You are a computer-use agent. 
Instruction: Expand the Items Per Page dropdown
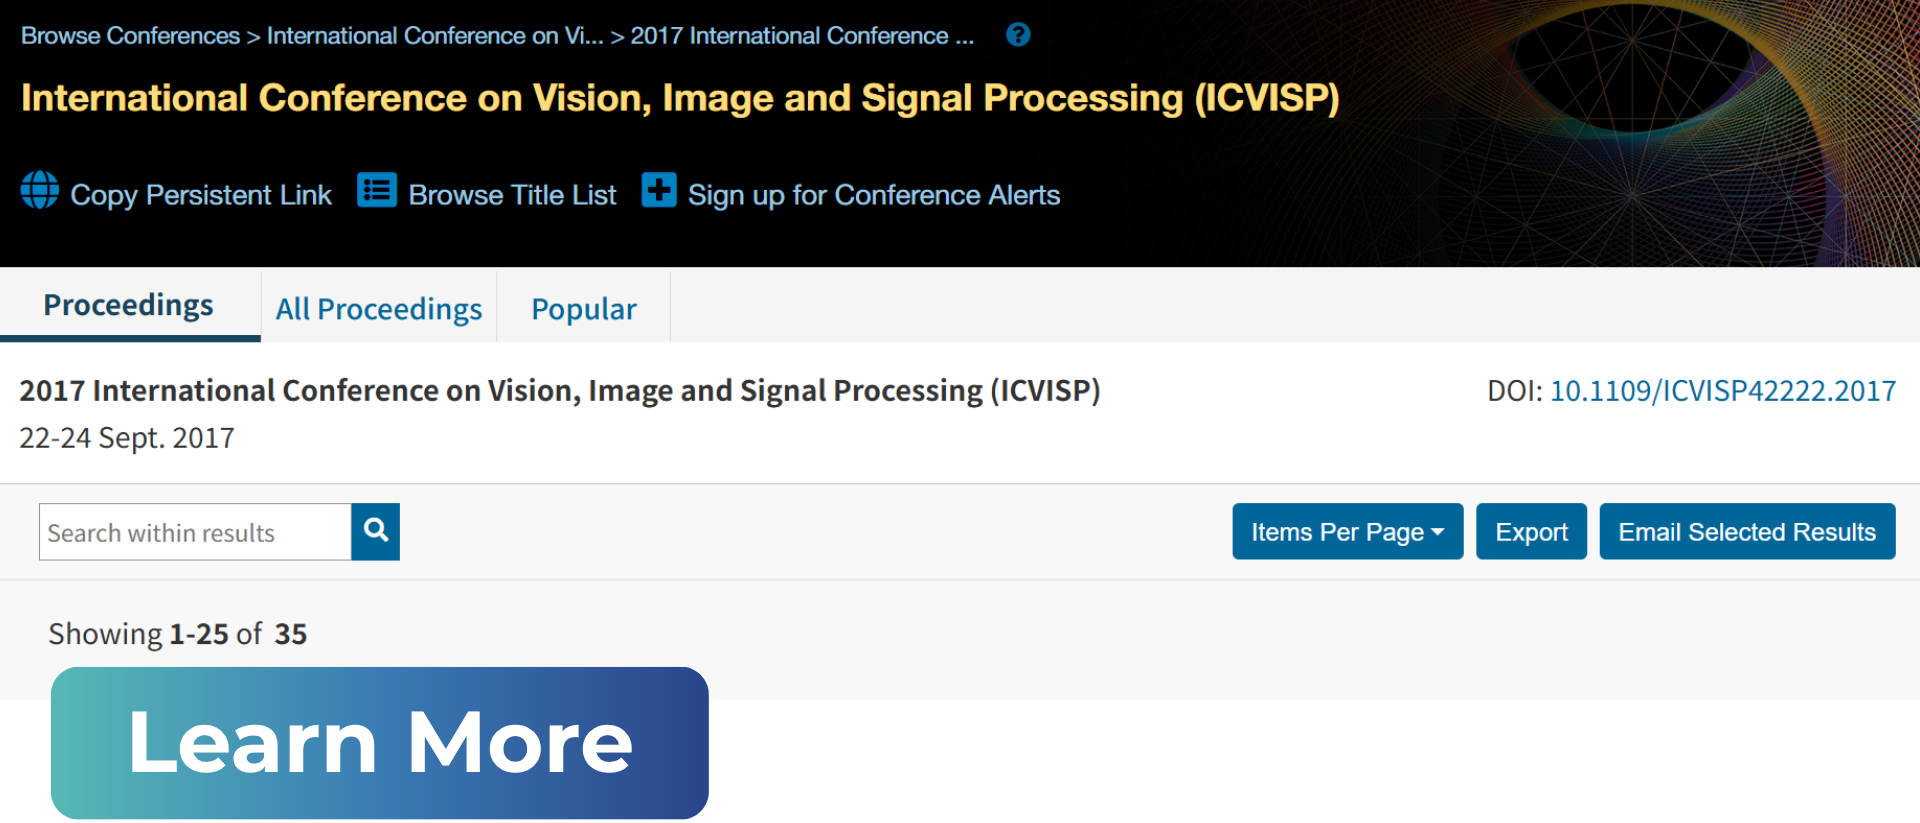click(x=1347, y=532)
